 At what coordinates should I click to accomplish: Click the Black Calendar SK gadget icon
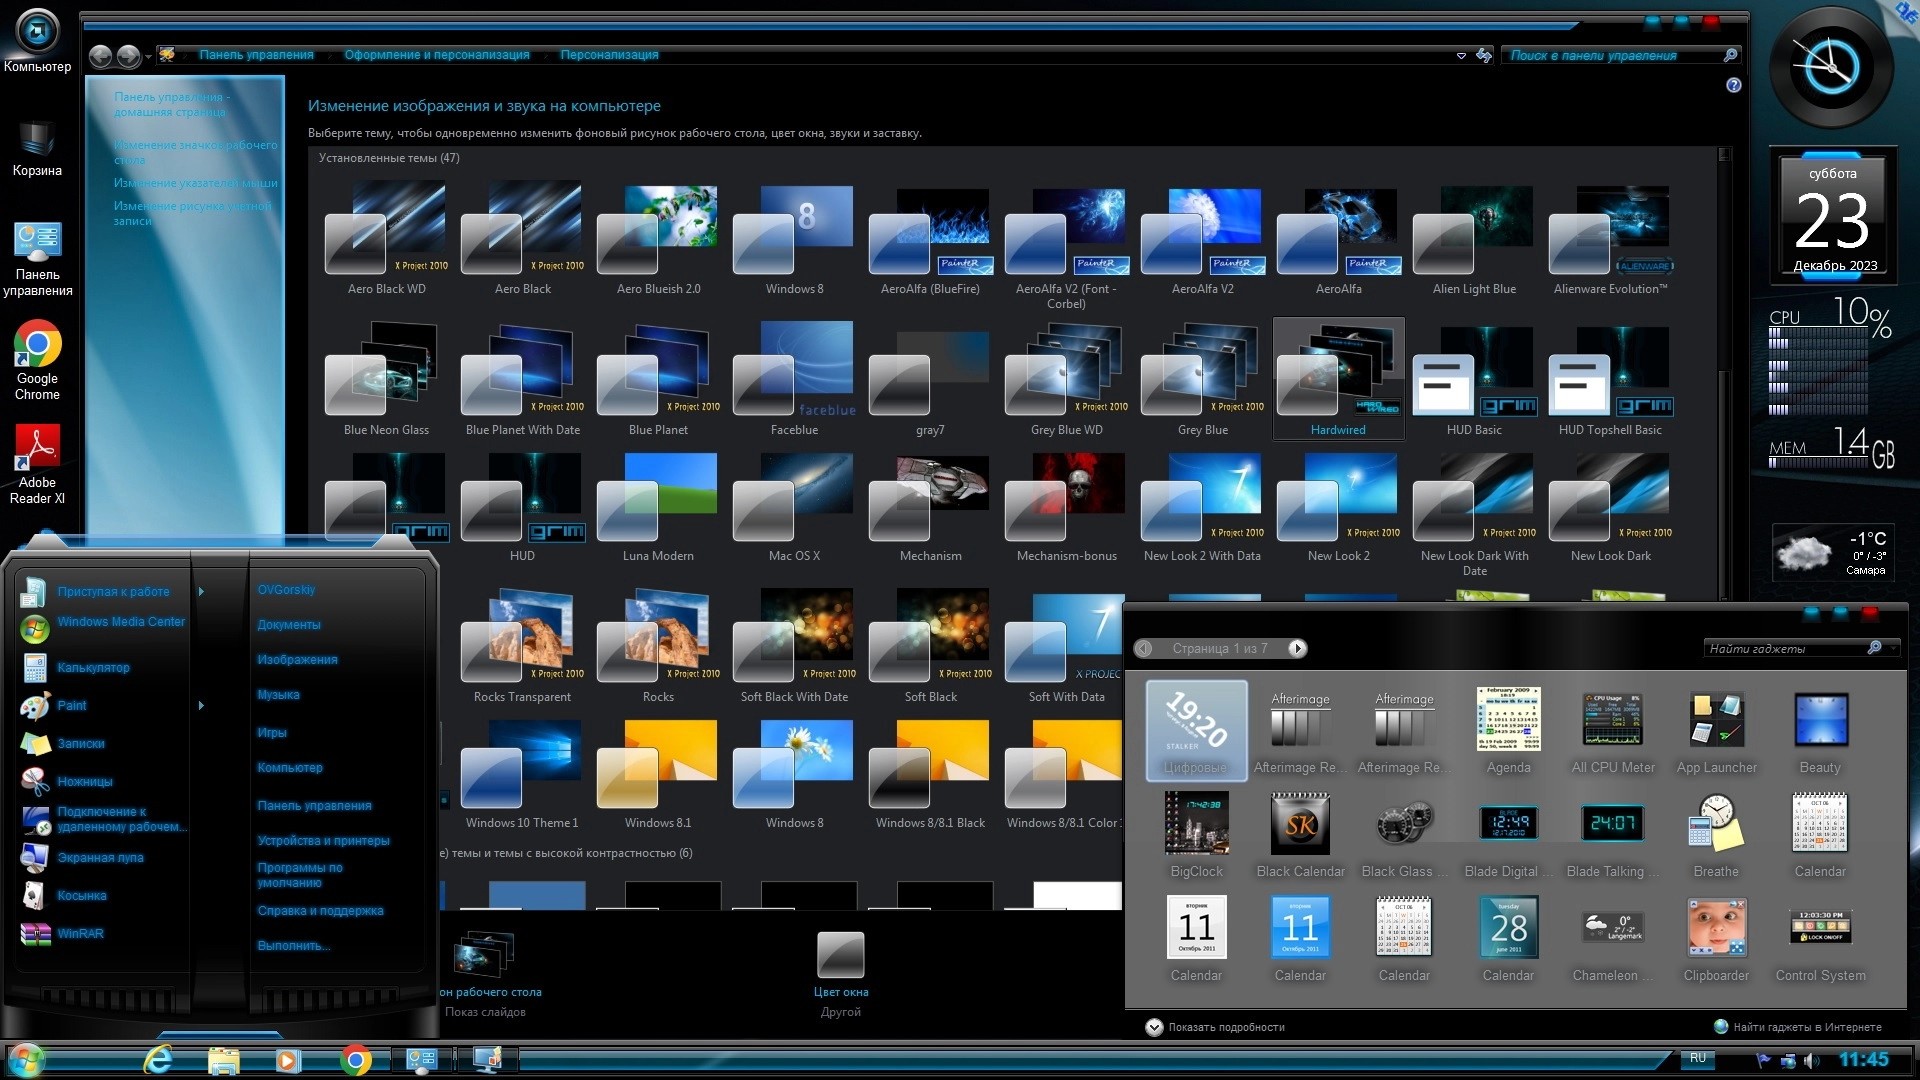point(1300,825)
